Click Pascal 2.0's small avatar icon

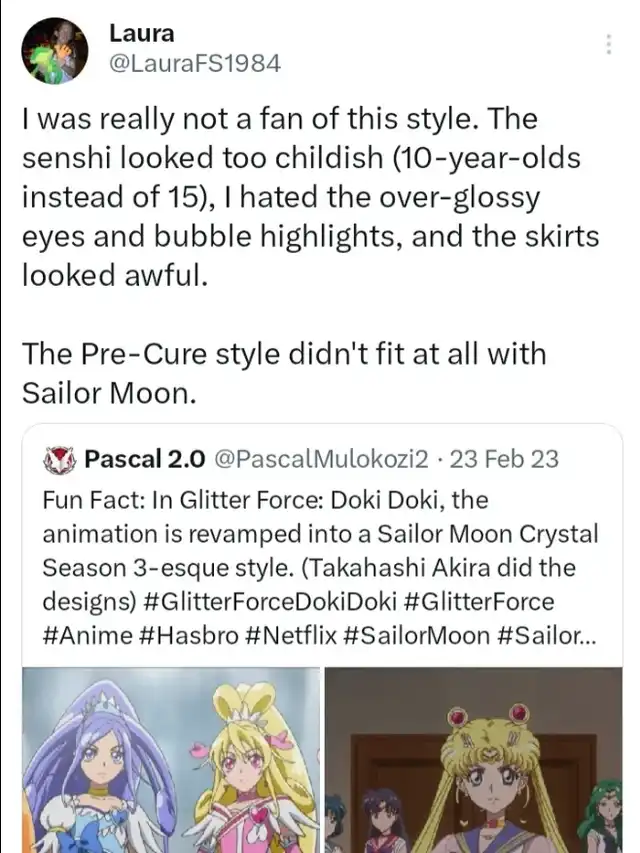[62, 459]
